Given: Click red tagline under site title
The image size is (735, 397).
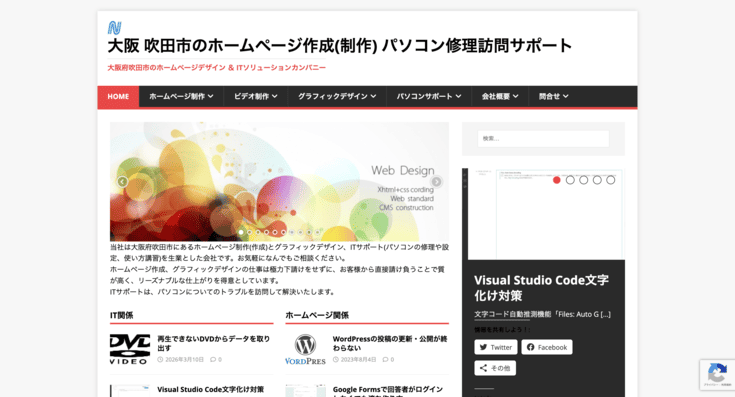Looking at the screenshot, I should tap(217, 67).
